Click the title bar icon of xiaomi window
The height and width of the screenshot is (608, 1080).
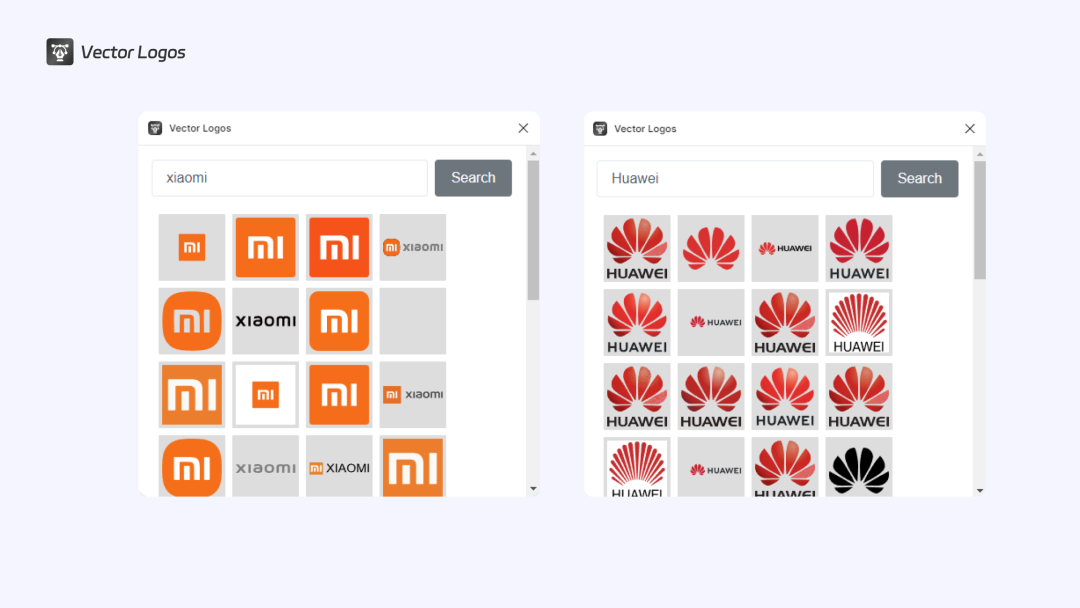[155, 128]
